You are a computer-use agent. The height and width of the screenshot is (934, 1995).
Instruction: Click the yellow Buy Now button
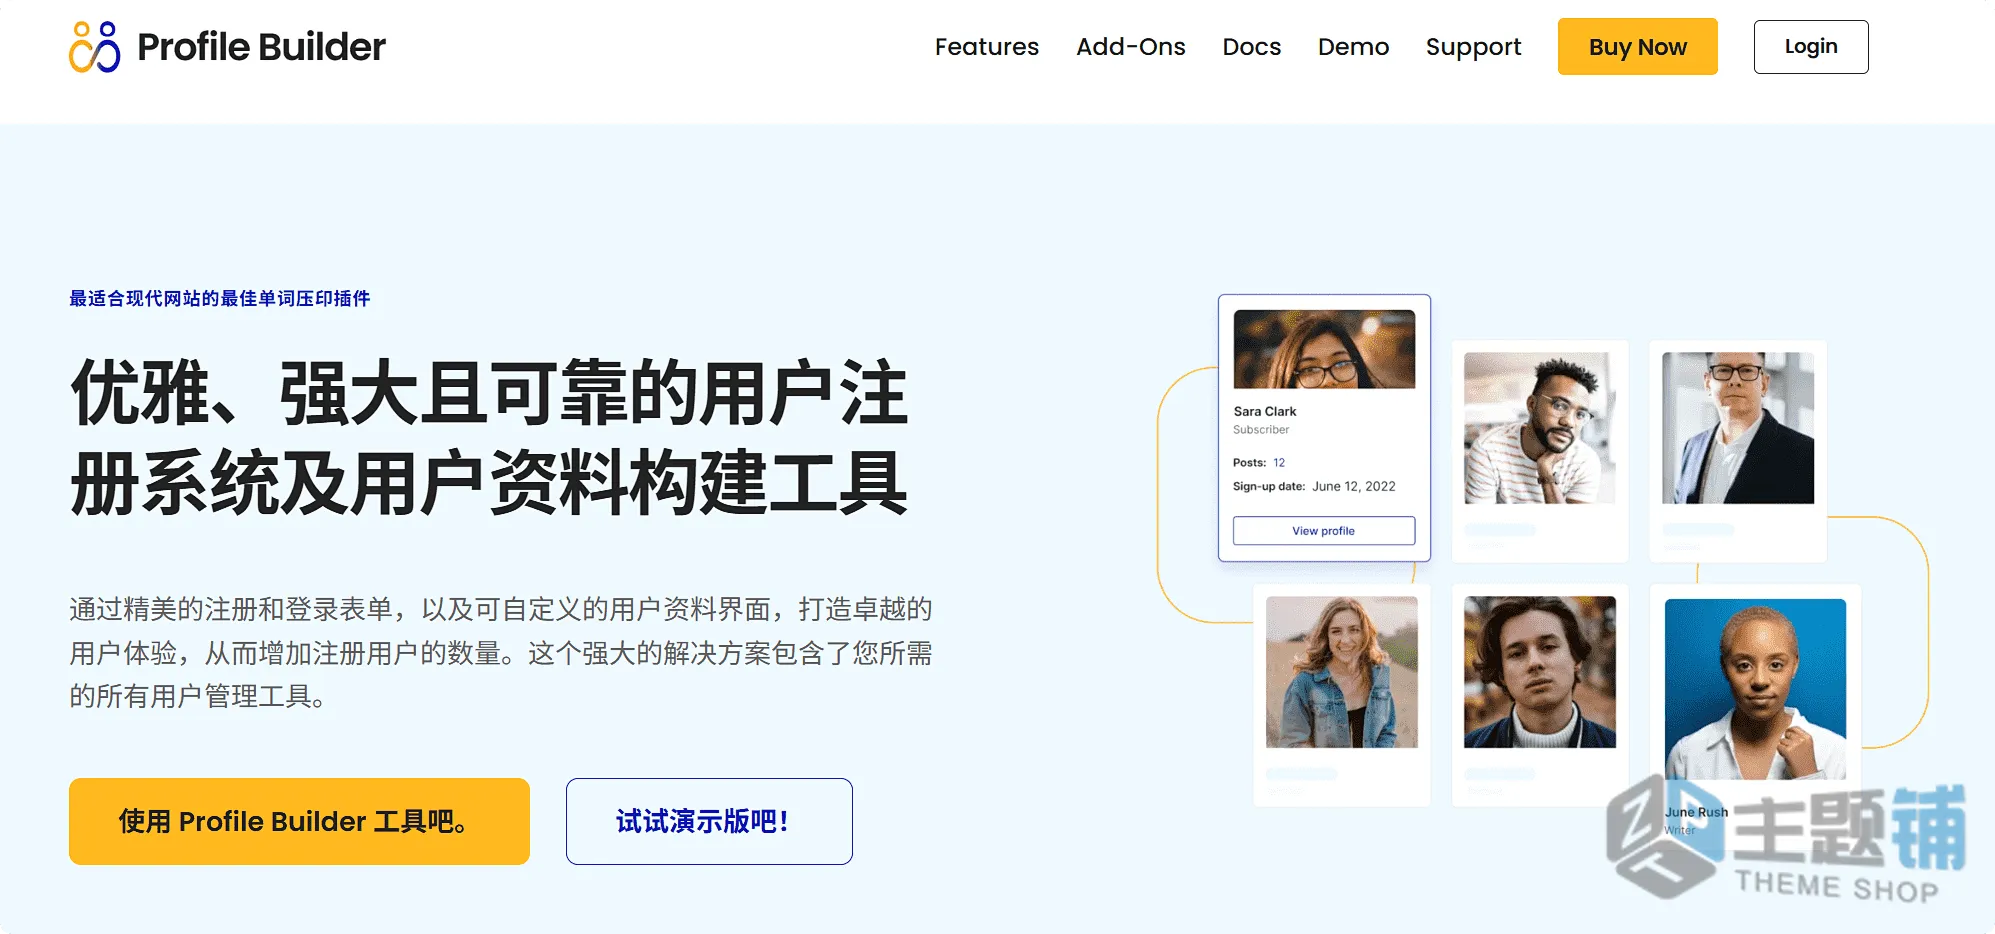point(1637,47)
